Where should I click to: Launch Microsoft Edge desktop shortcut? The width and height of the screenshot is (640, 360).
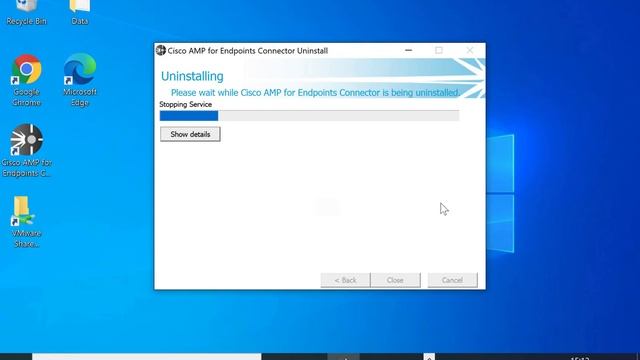[80, 80]
